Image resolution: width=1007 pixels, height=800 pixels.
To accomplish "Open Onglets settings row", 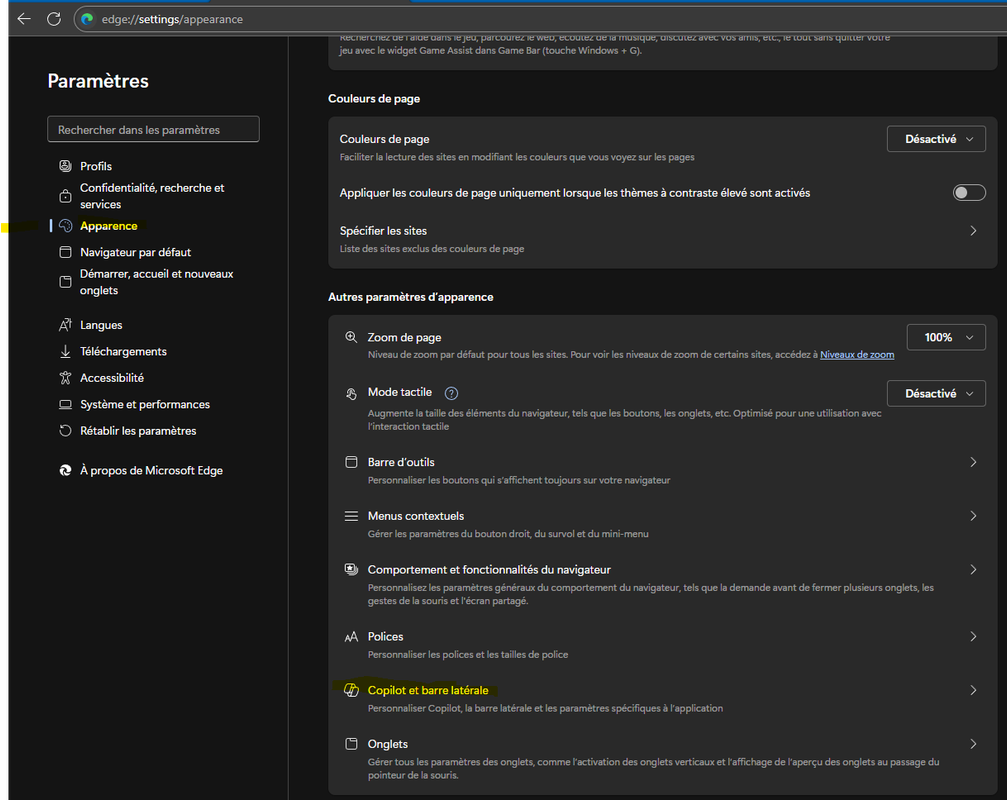I will click(662, 759).
